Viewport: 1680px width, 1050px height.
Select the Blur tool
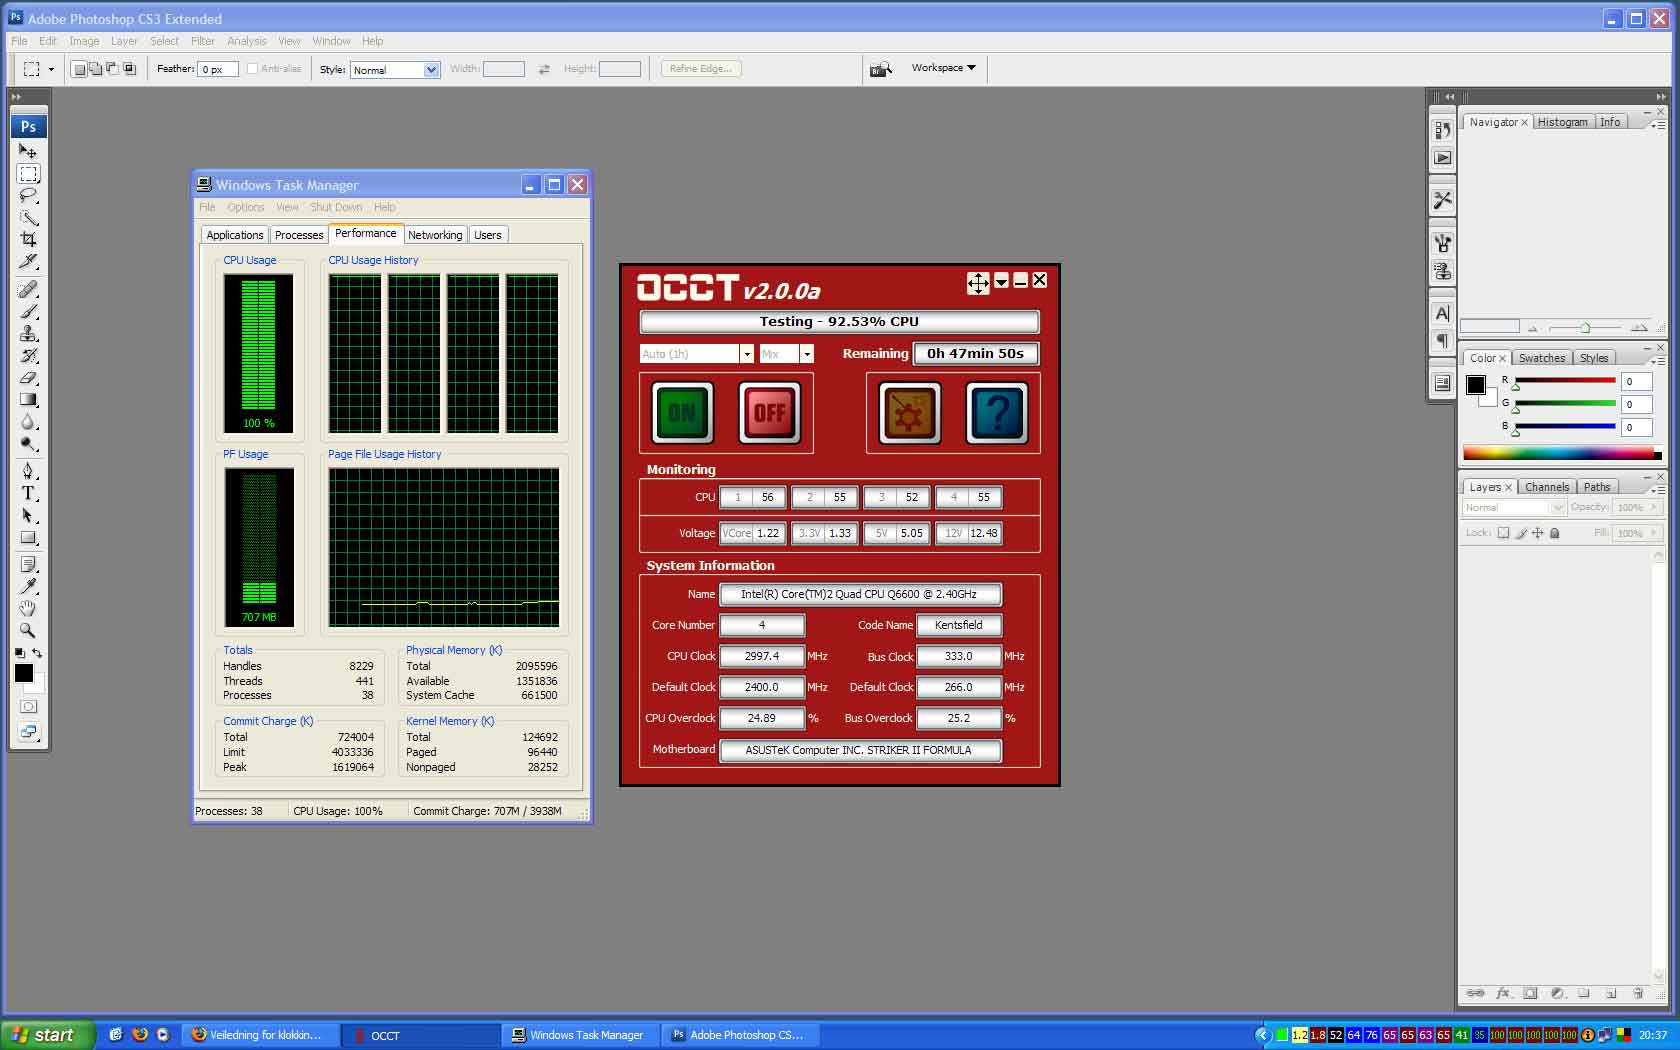pyautogui.click(x=28, y=422)
